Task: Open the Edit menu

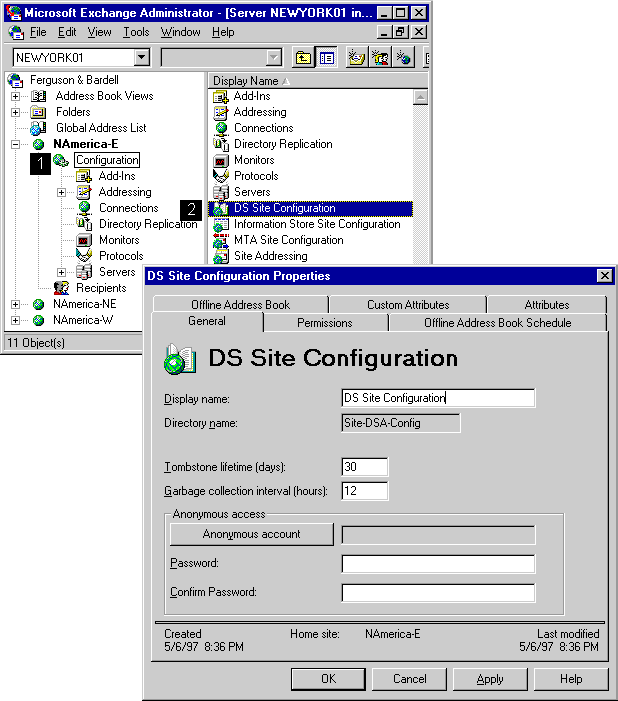Action: (67, 32)
